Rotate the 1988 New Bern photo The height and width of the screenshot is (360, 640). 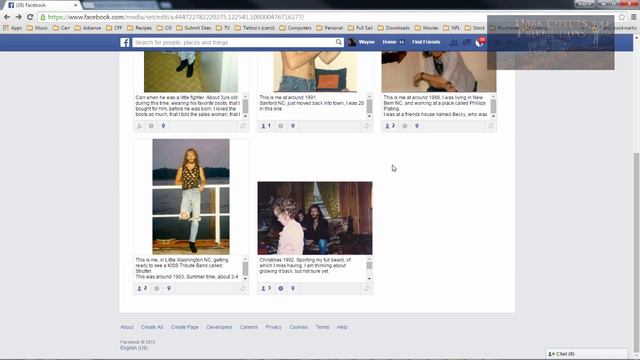pyautogui.click(x=491, y=126)
